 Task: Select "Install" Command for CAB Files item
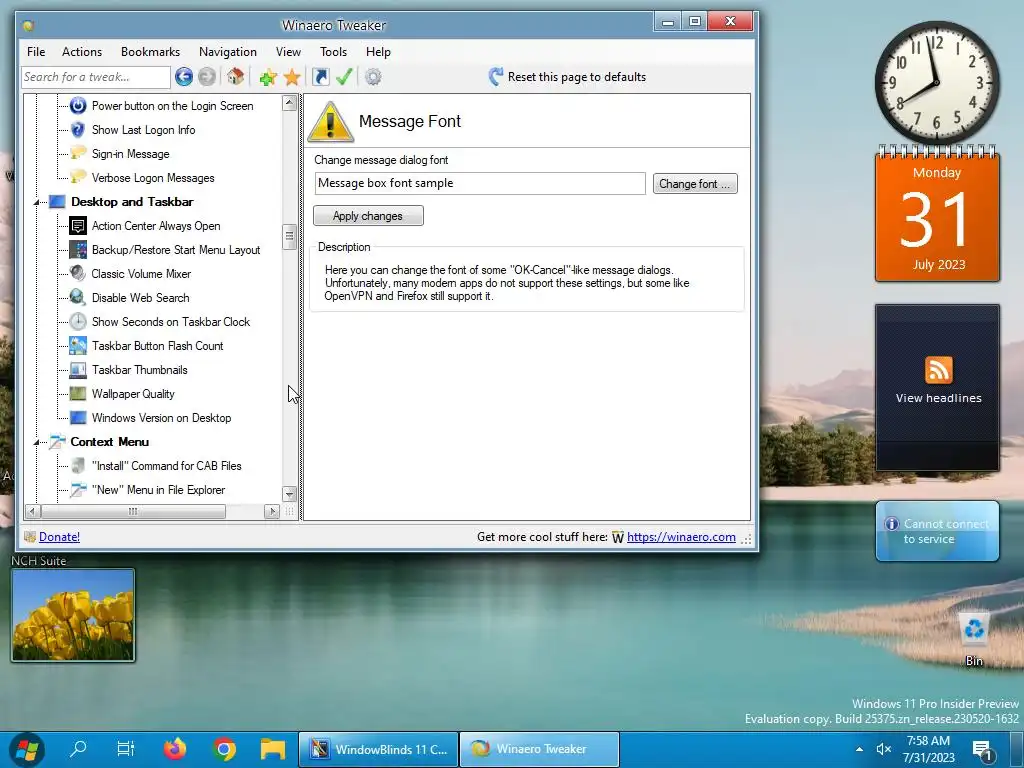point(167,466)
